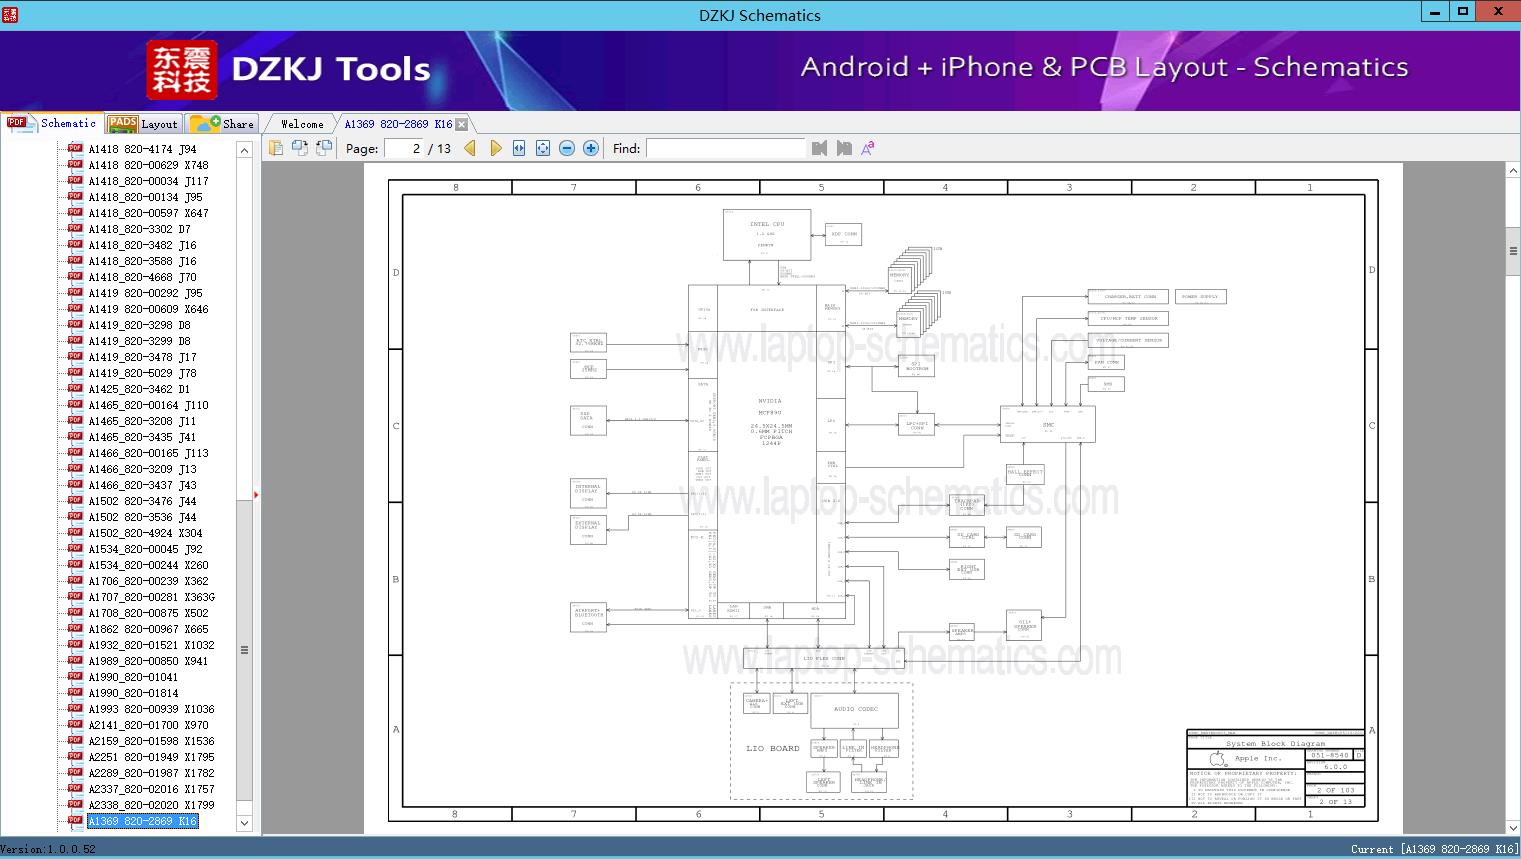Click the DZKJ red logo in the banner
The image size is (1521, 859).
point(181,70)
